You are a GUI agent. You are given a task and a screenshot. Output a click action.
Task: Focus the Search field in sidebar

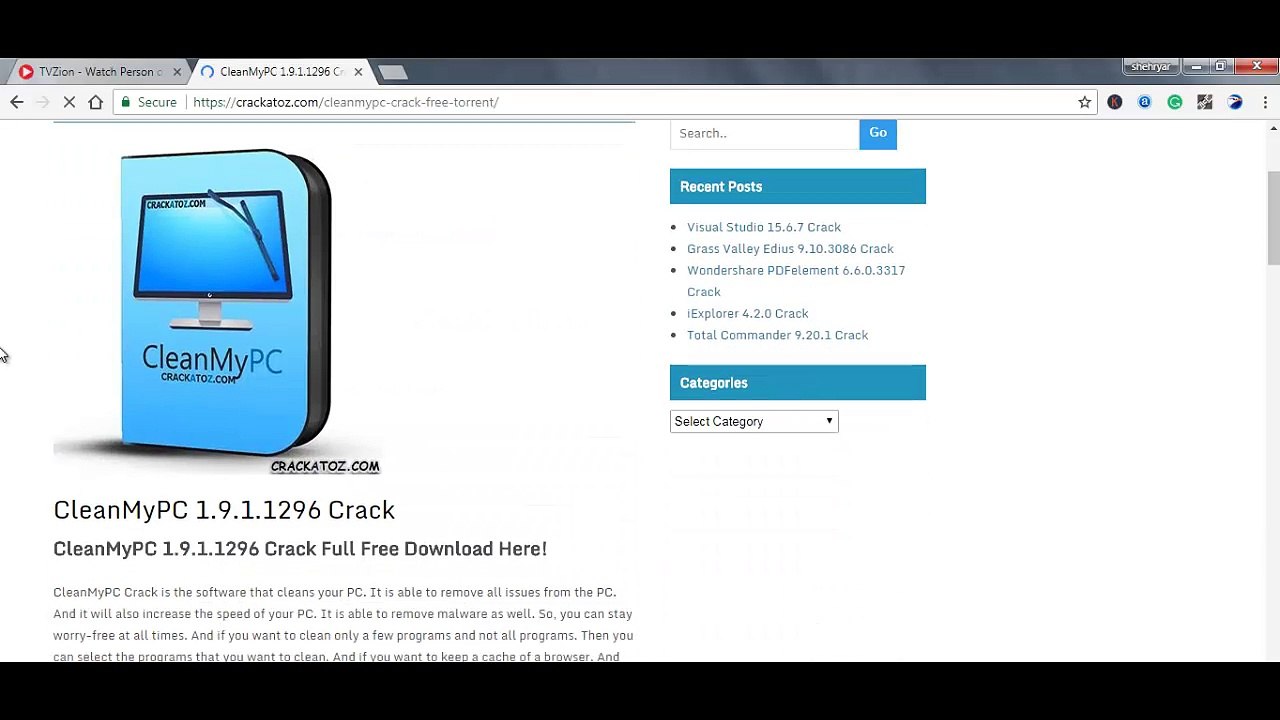click(764, 133)
